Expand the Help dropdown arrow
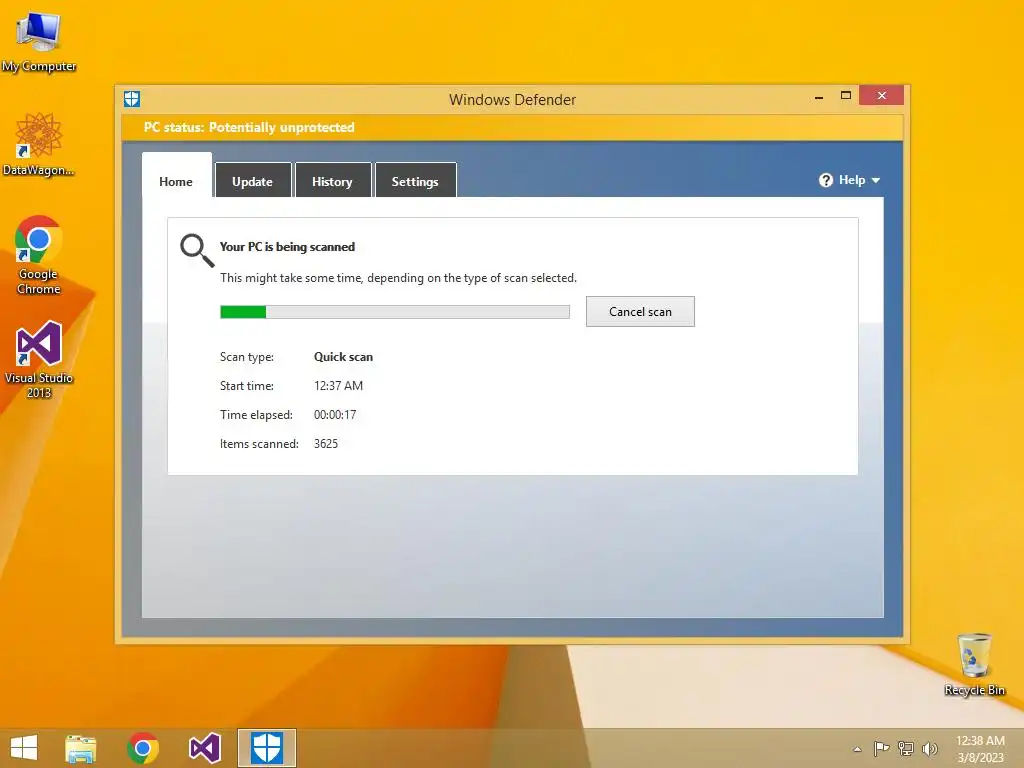Screen dimensions: 1024x768 click(876, 180)
